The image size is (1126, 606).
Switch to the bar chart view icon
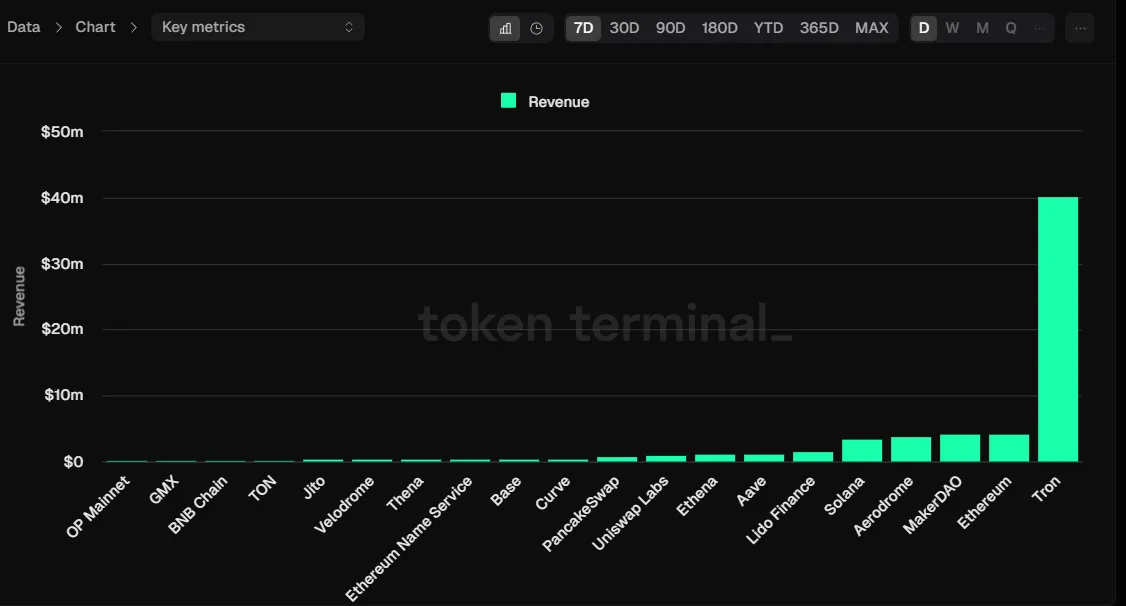[x=505, y=28]
